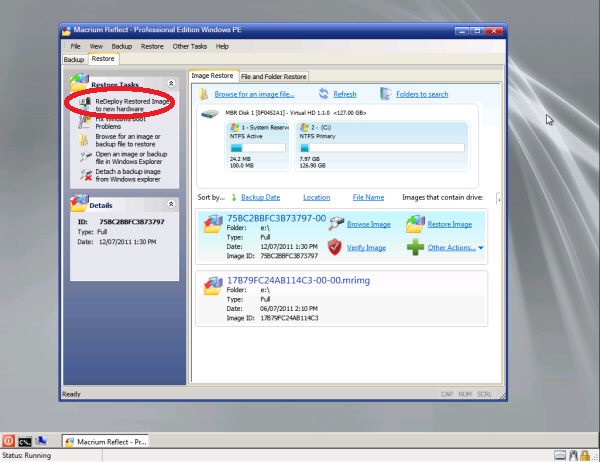Click the Browse for an image file folder icon
The width and height of the screenshot is (600, 462).
pos(204,94)
